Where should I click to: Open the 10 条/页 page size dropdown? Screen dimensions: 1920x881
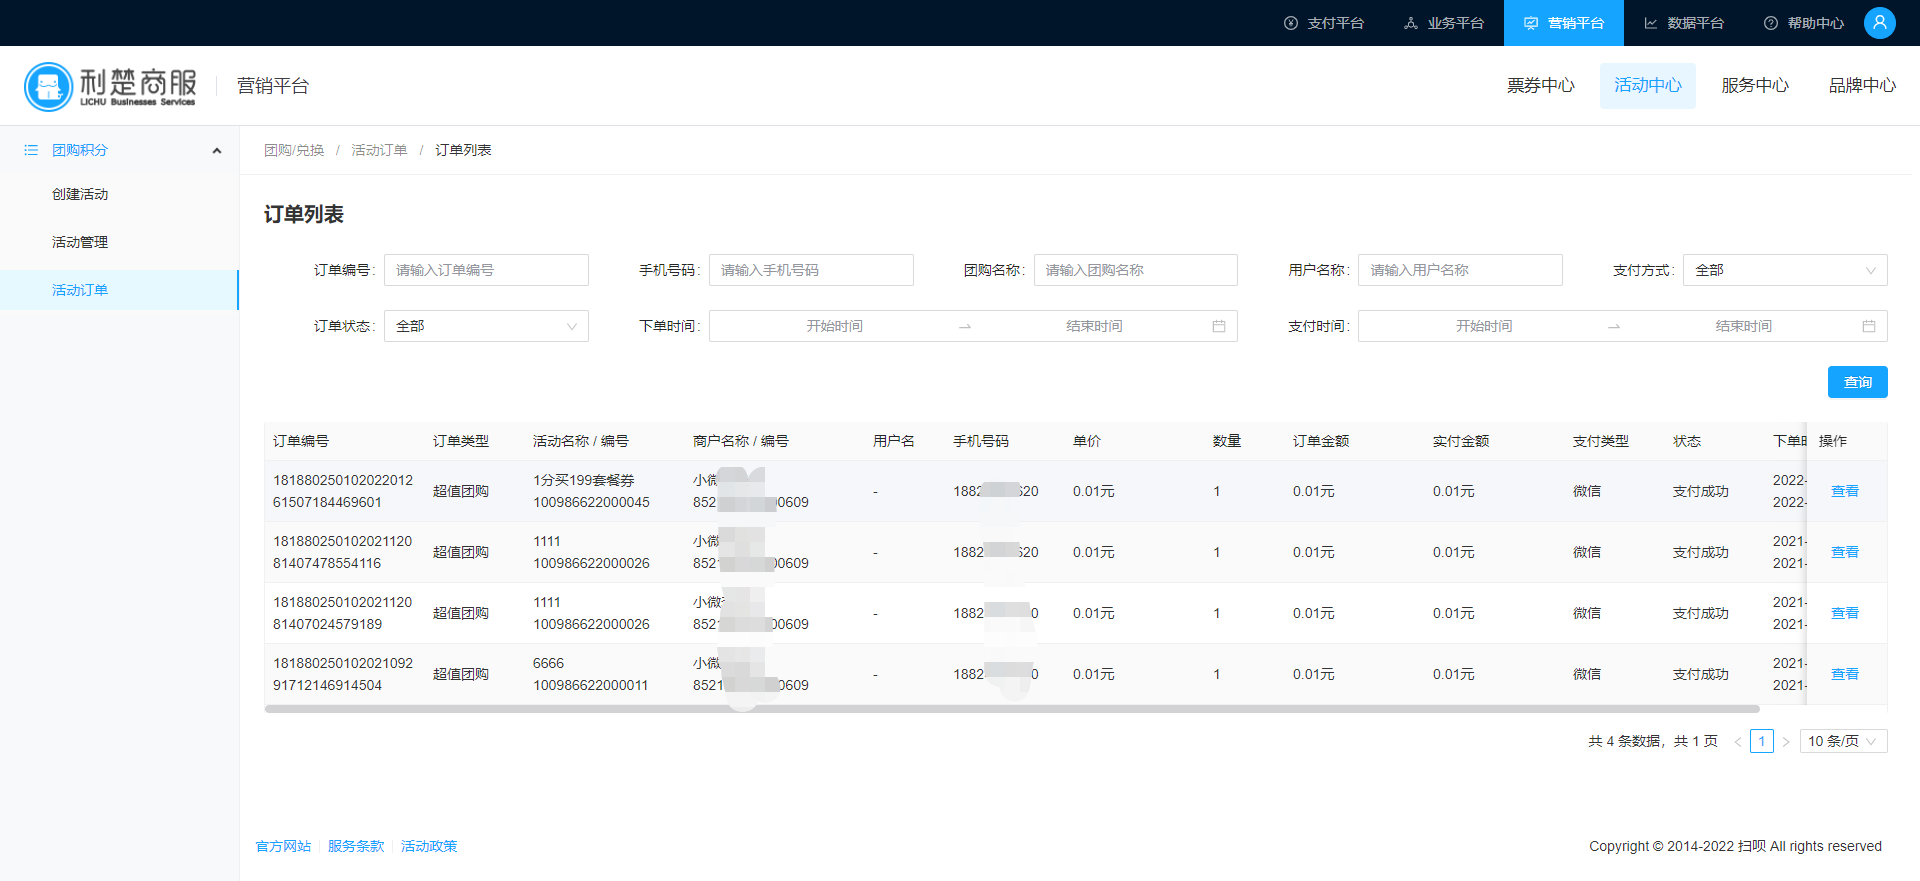1844,741
